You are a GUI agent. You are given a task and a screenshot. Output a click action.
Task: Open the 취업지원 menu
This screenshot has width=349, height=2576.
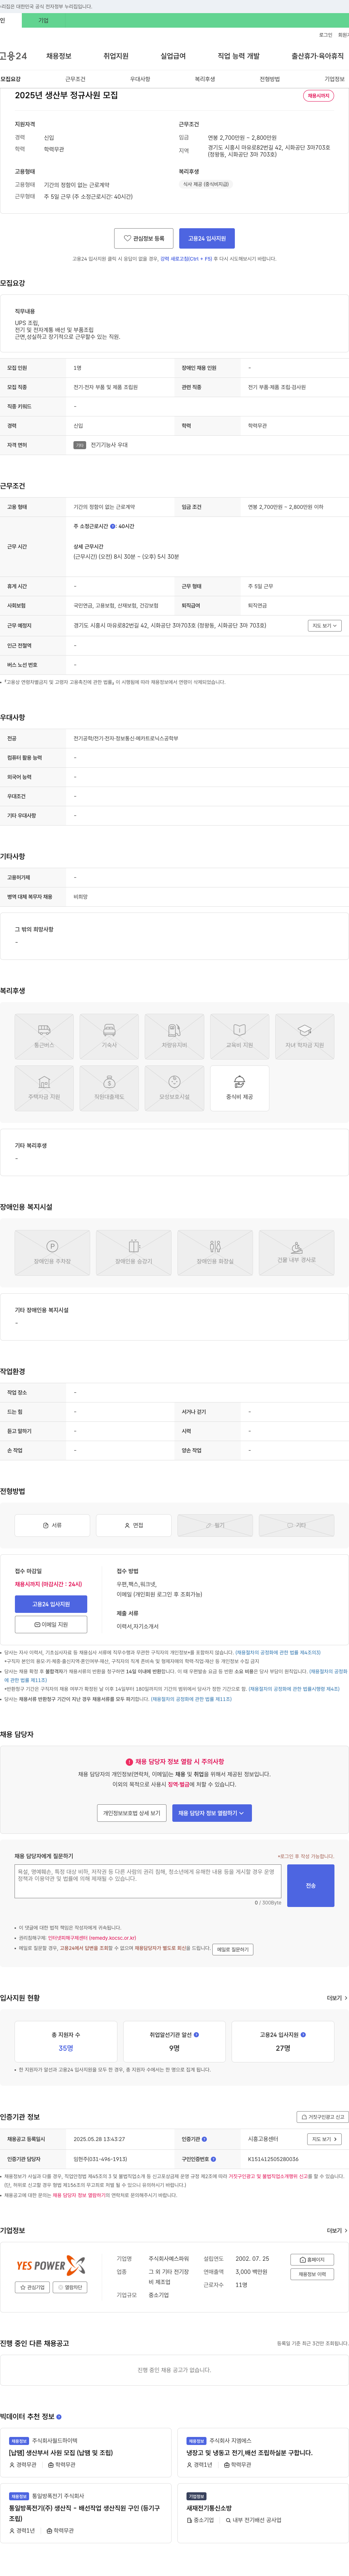pyautogui.click(x=116, y=56)
